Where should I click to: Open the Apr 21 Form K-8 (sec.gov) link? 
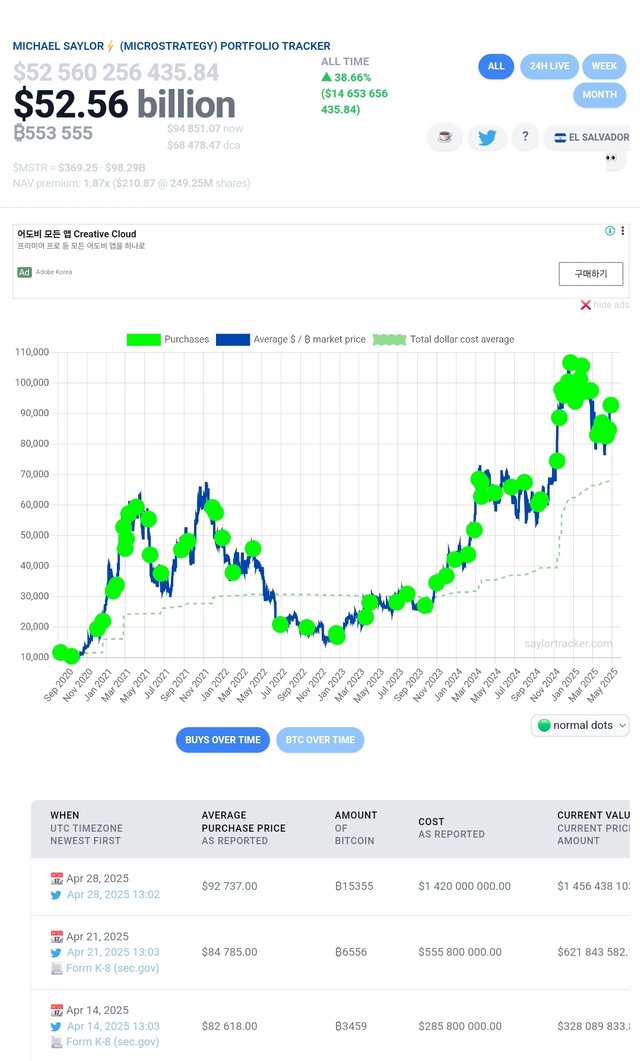112,968
